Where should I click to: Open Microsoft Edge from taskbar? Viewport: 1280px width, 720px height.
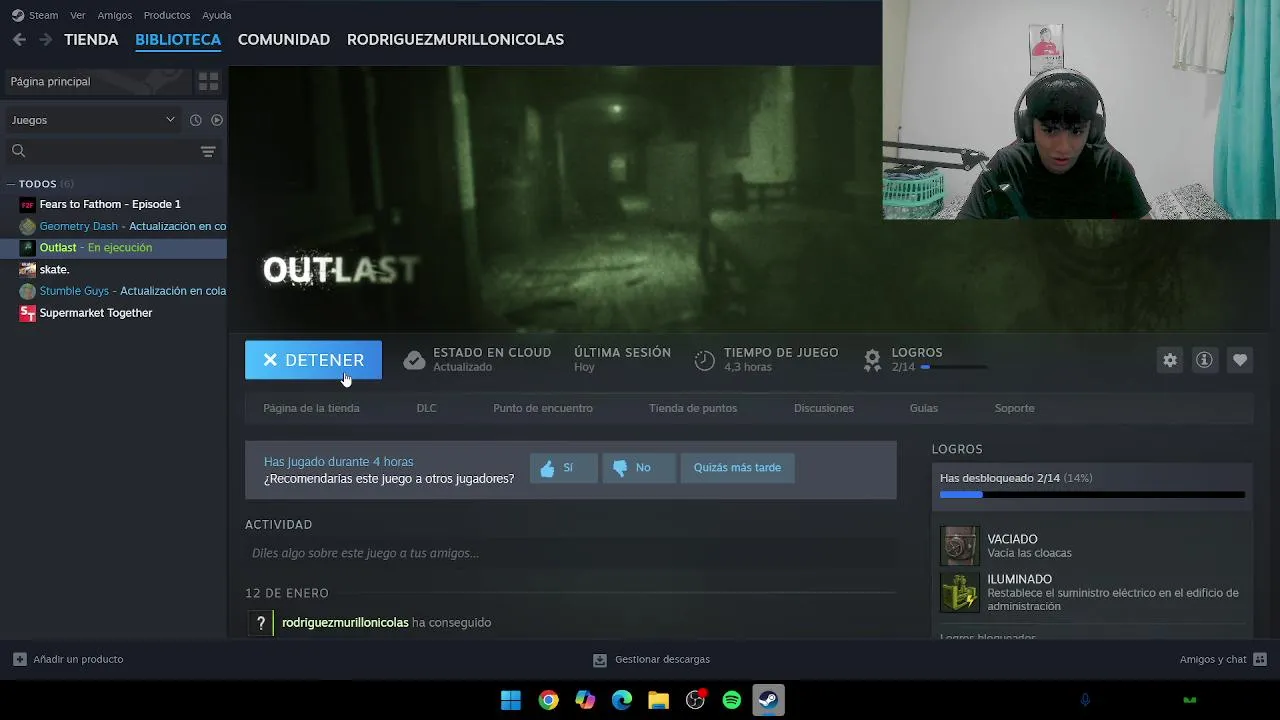point(622,700)
